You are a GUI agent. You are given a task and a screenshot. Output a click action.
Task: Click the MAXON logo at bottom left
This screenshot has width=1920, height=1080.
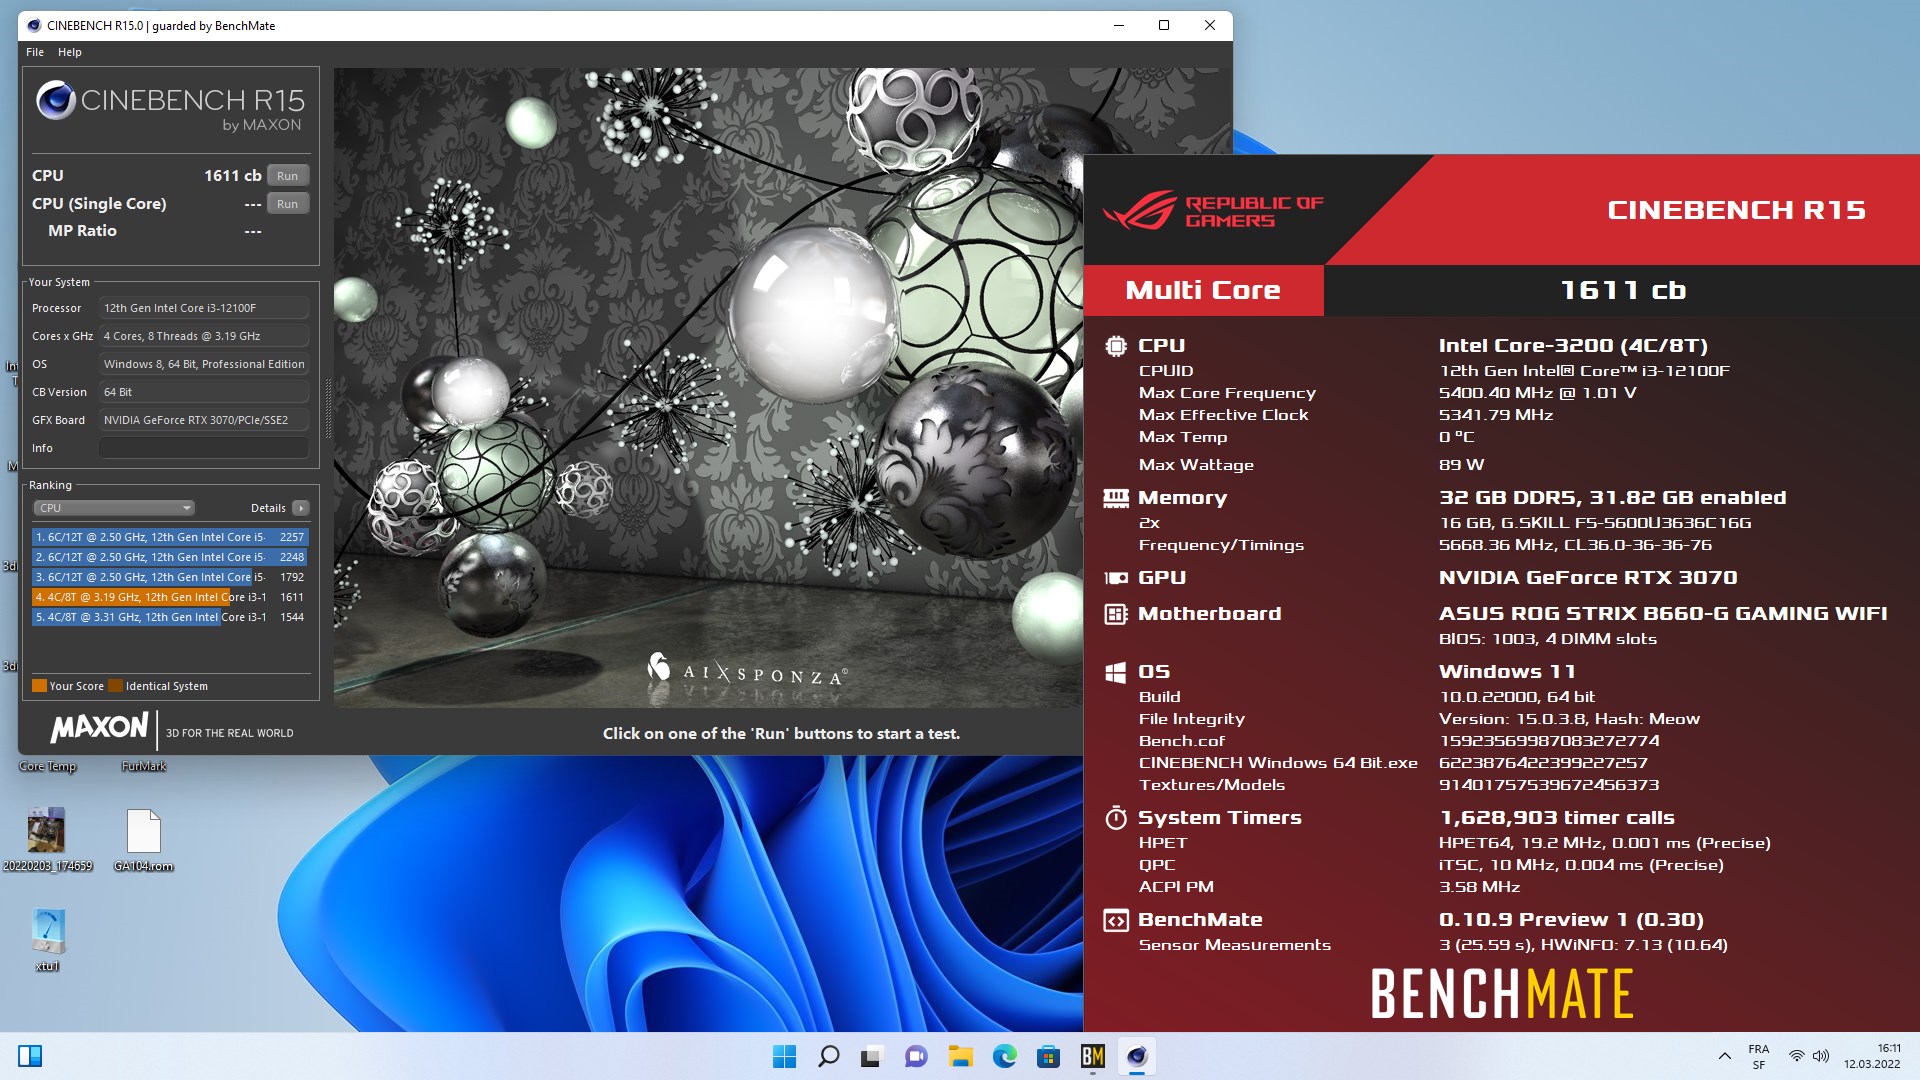[100, 728]
